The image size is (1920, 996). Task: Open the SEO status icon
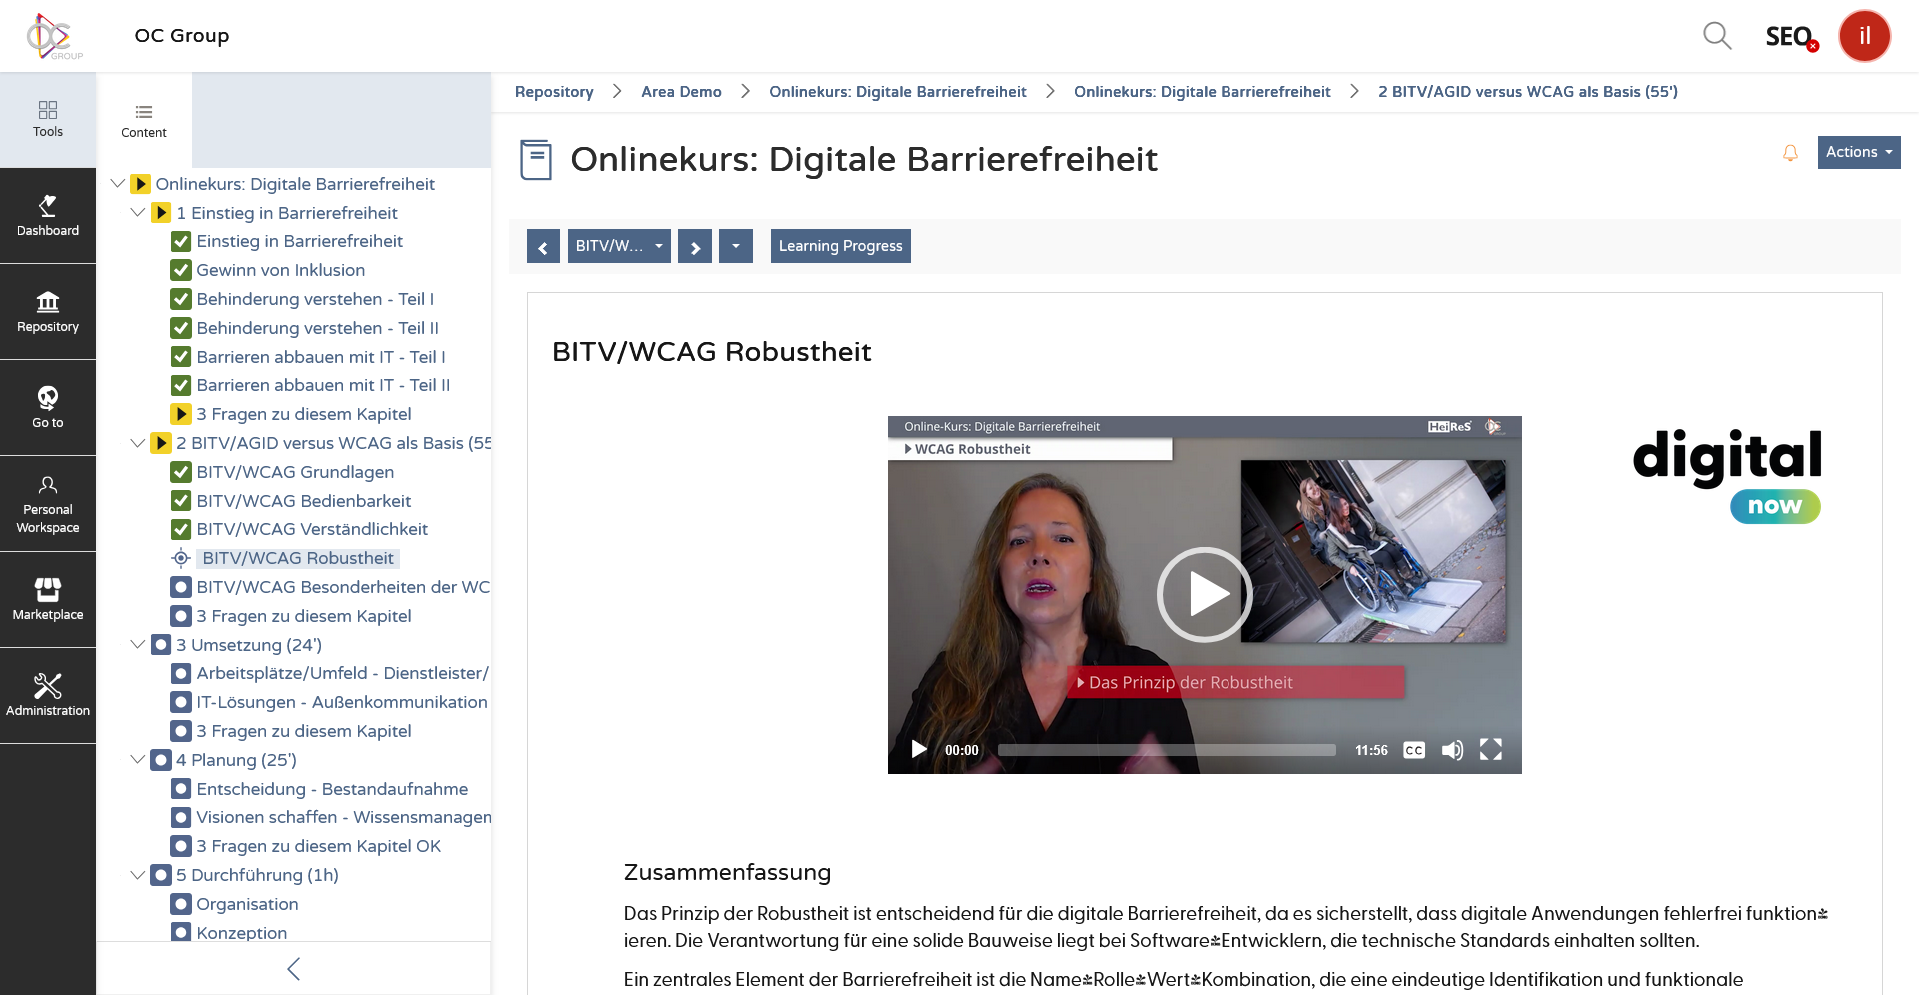click(x=1791, y=37)
